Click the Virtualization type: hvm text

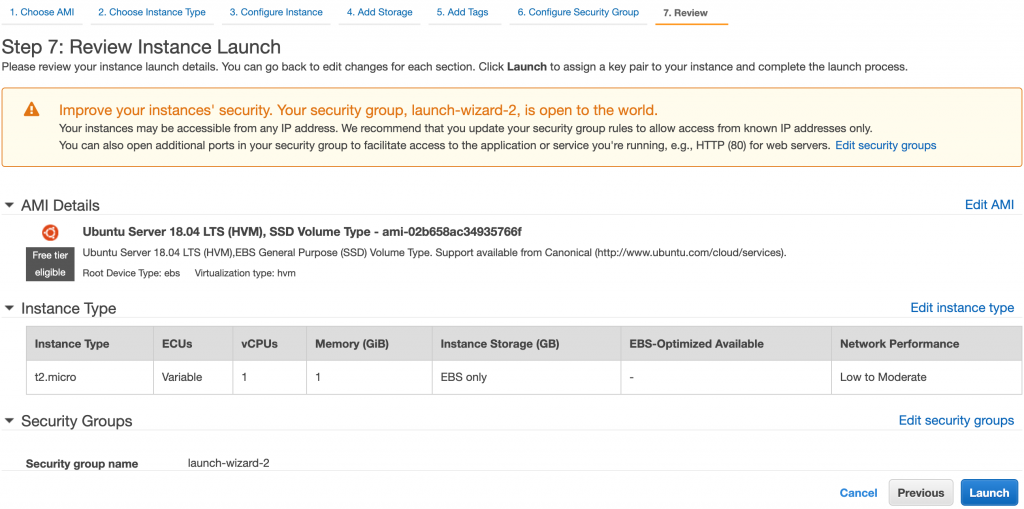point(245,273)
